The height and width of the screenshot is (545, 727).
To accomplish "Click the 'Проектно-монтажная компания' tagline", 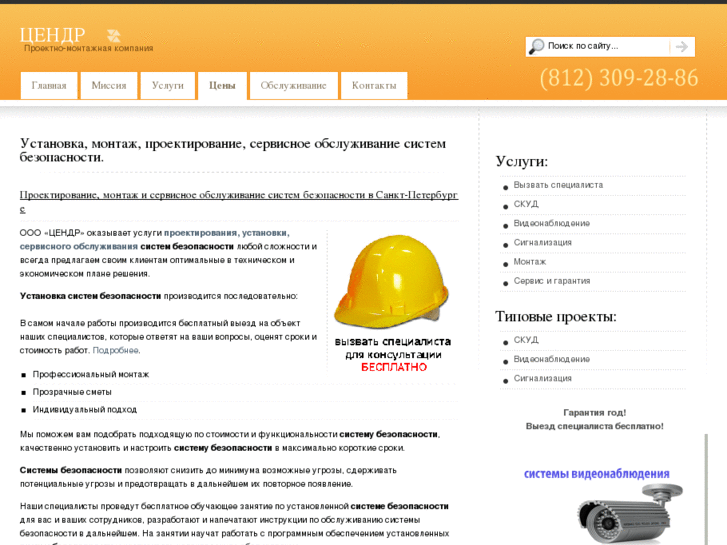I will tap(89, 48).
